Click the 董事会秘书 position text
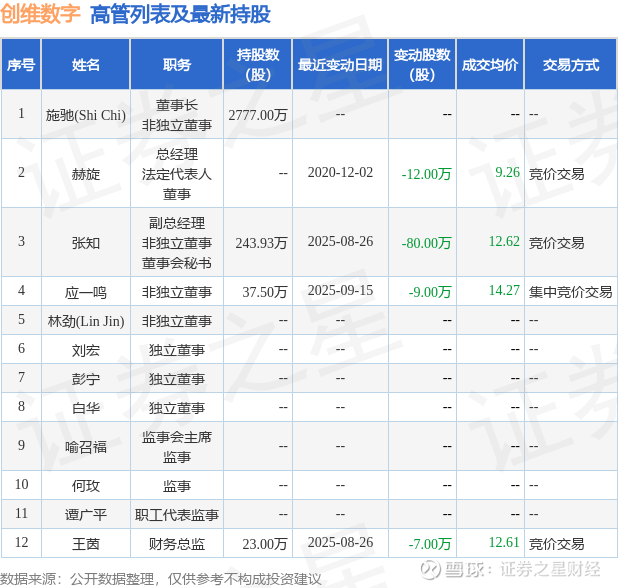This screenshot has height=588, width=618. pyautogui.click(x=177, y=263)
